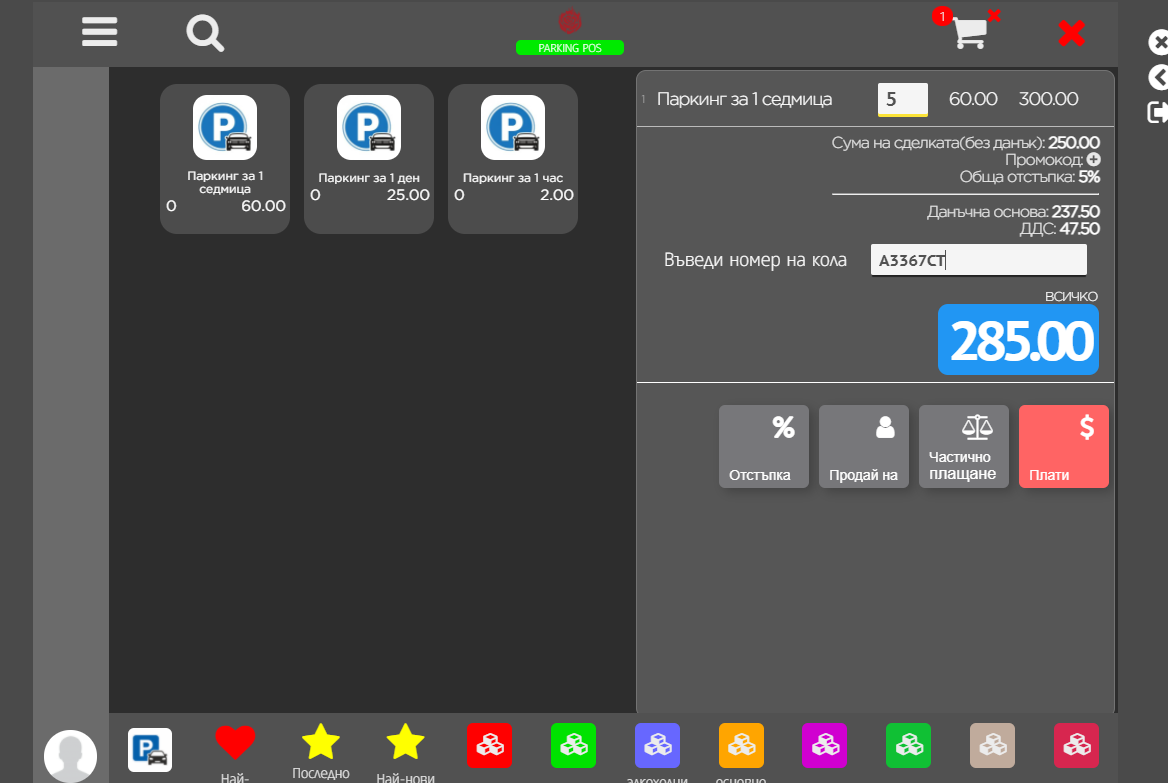
Task: Add 'Паркинг за 1 час' product
Action: (513, 159)
